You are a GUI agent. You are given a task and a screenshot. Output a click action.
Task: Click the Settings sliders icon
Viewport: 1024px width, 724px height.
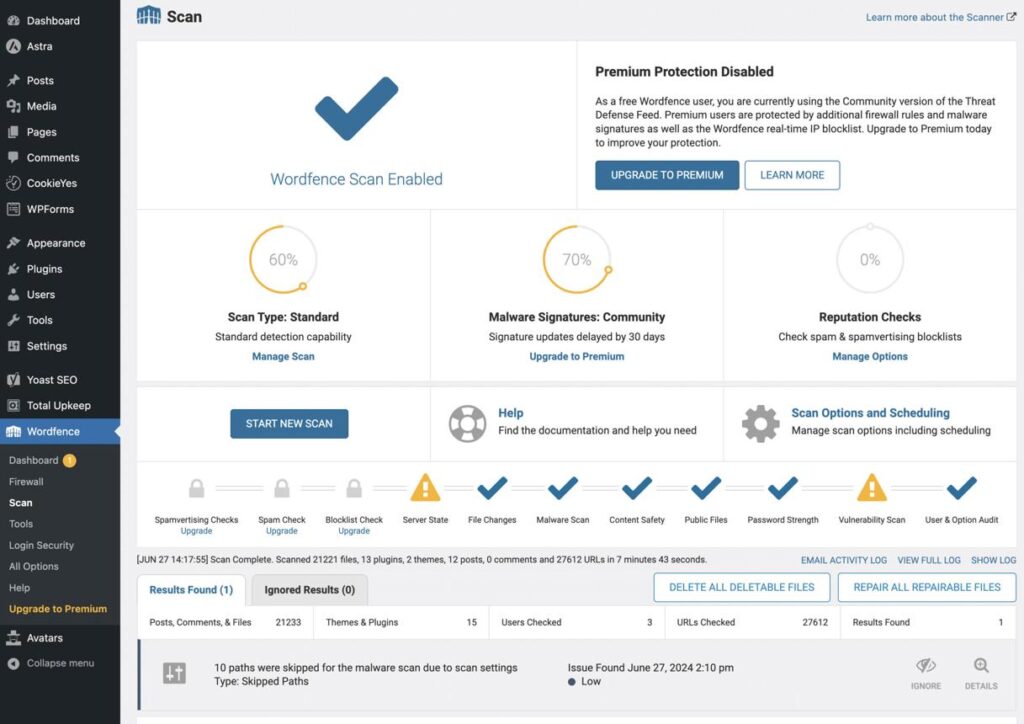pos(13,346)
